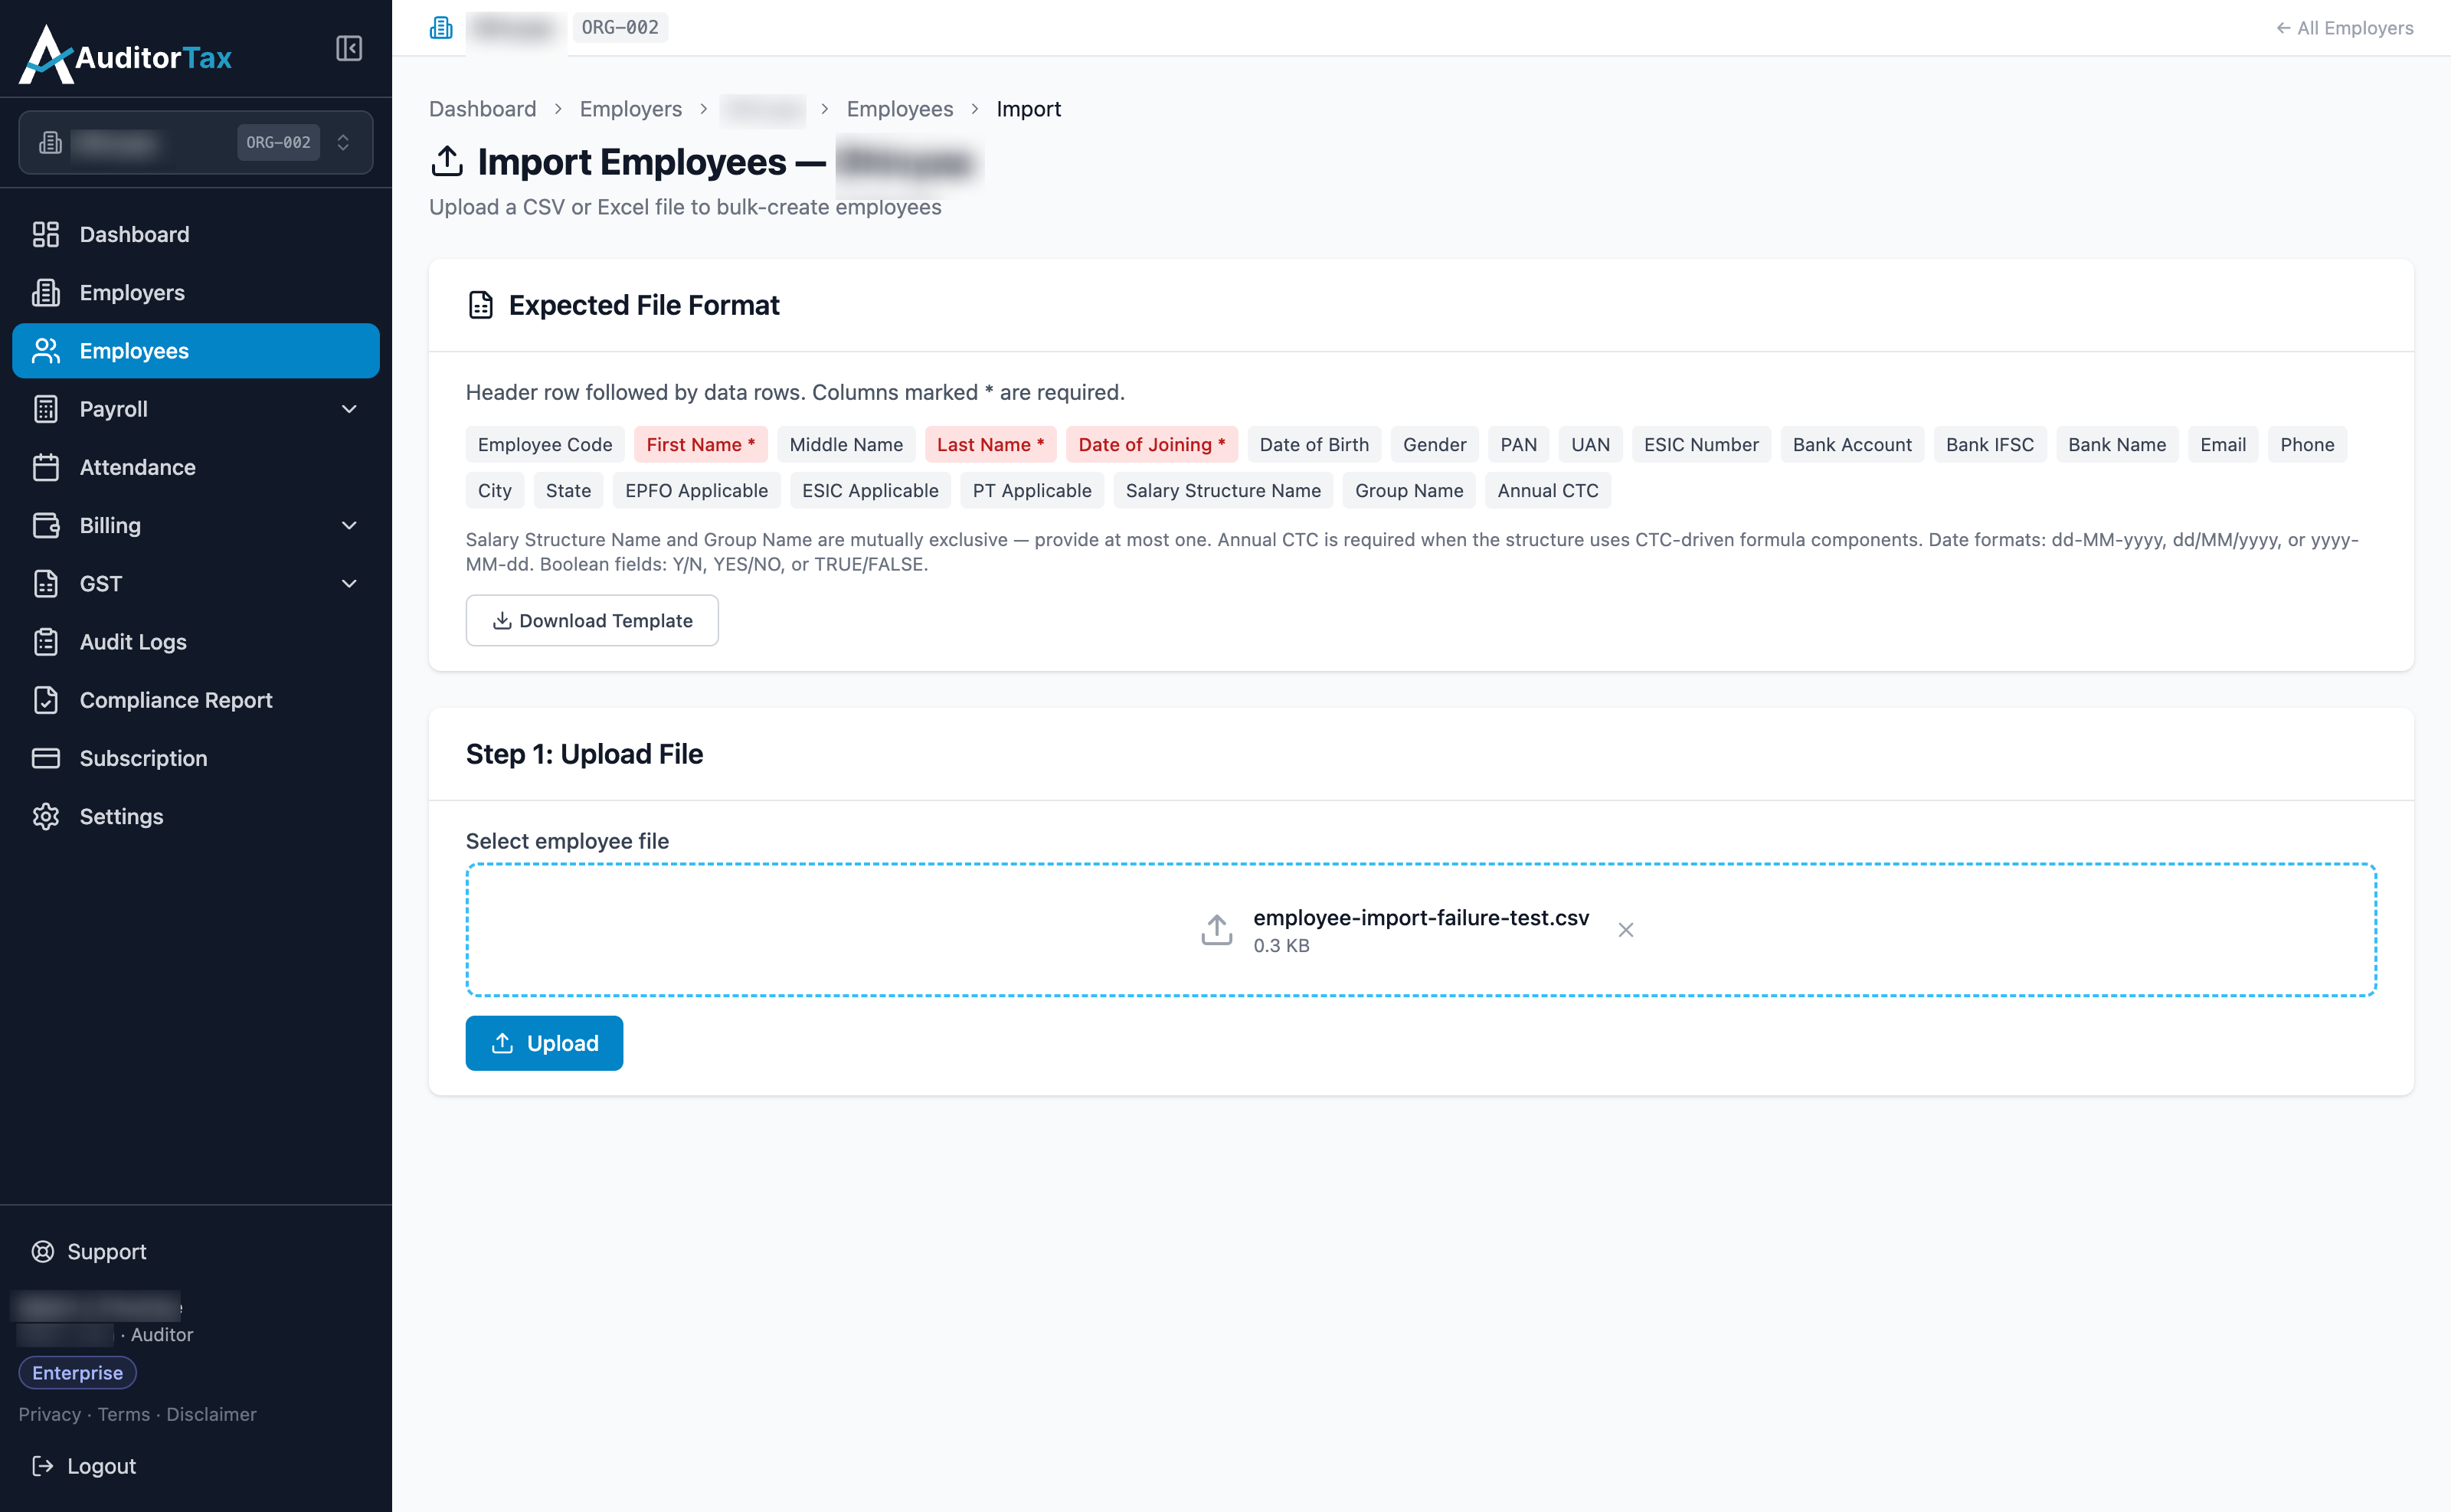
Task: Open Dashboard from the sidebar
Action: tap(196, 234)
